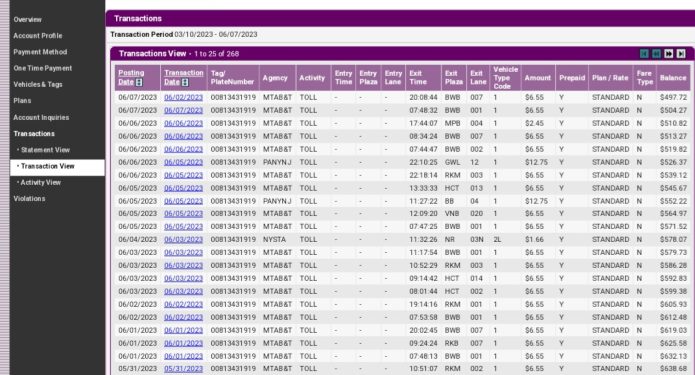
Task: Open transaction date link for 07:48:32 exit
Action: pyautogui.click(x=184, y=110)
